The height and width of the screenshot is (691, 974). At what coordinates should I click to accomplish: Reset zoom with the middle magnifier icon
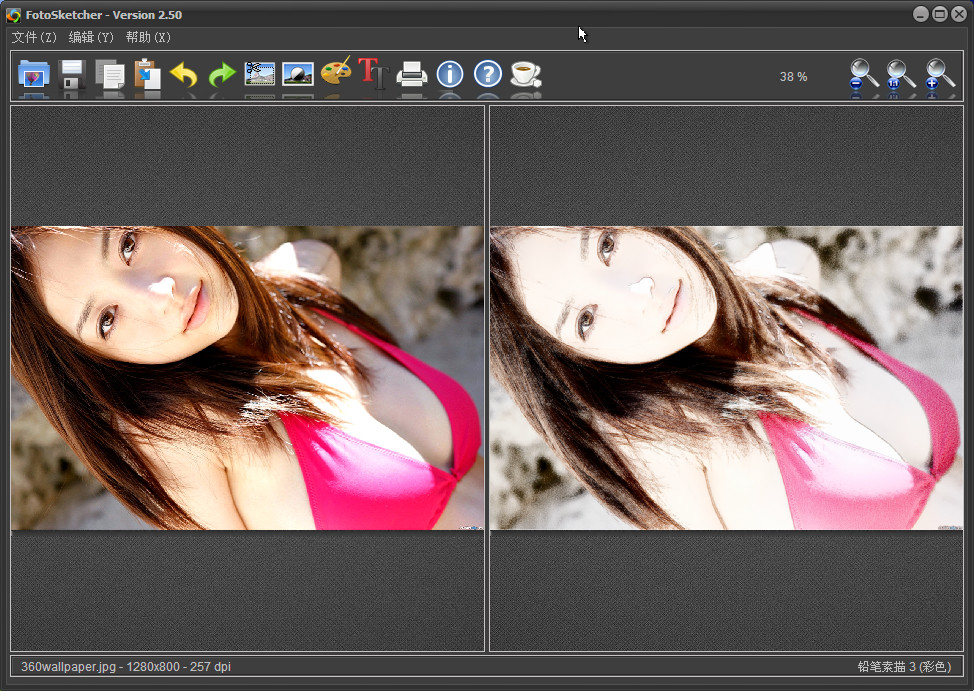coord(901,75)
